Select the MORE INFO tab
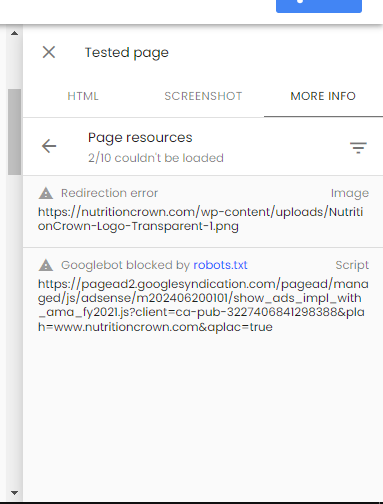This screenshot has height=504, width=383. pyautogui.click(x=323, y=96)
